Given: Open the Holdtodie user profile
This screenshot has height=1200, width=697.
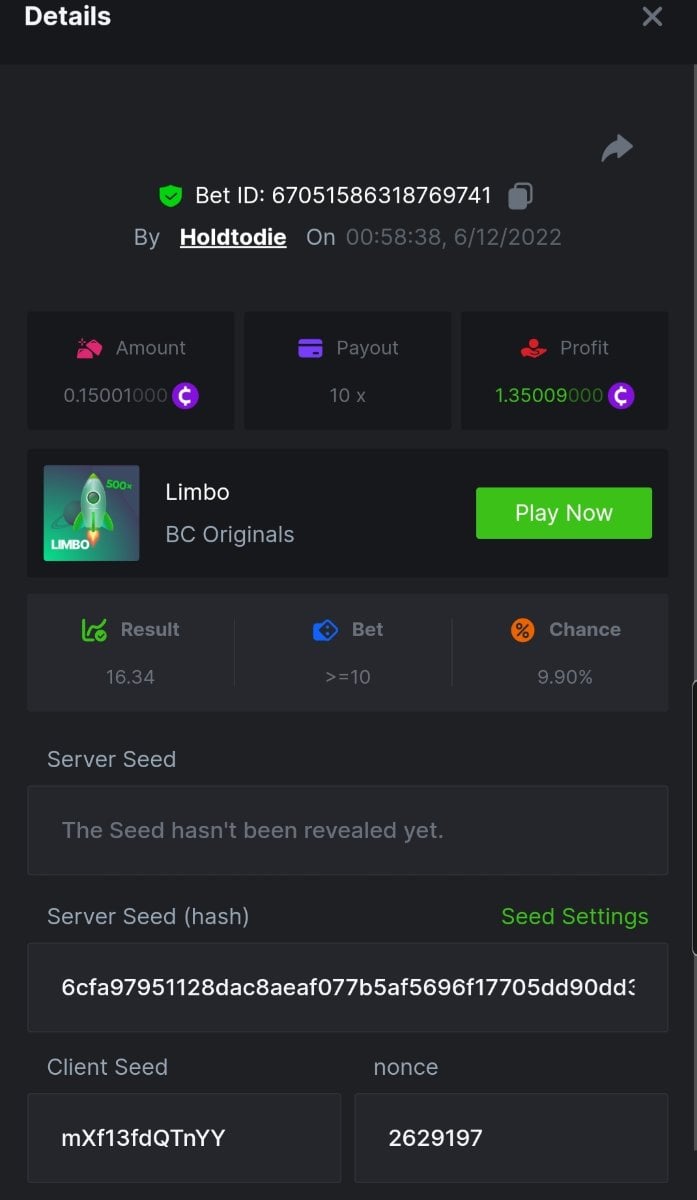Looking at the screenshot, I should point(233,238).
